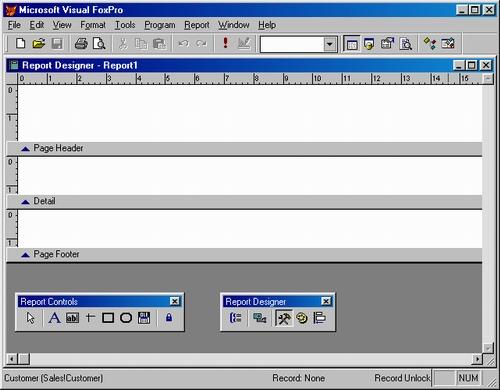The image size is (500, 390).
Task: Click the Form Wizard toolbar icon
Action: (387, 44)
